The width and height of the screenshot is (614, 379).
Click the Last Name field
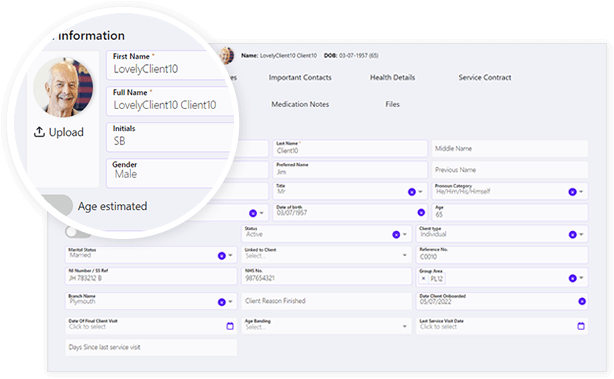point(350,148)
